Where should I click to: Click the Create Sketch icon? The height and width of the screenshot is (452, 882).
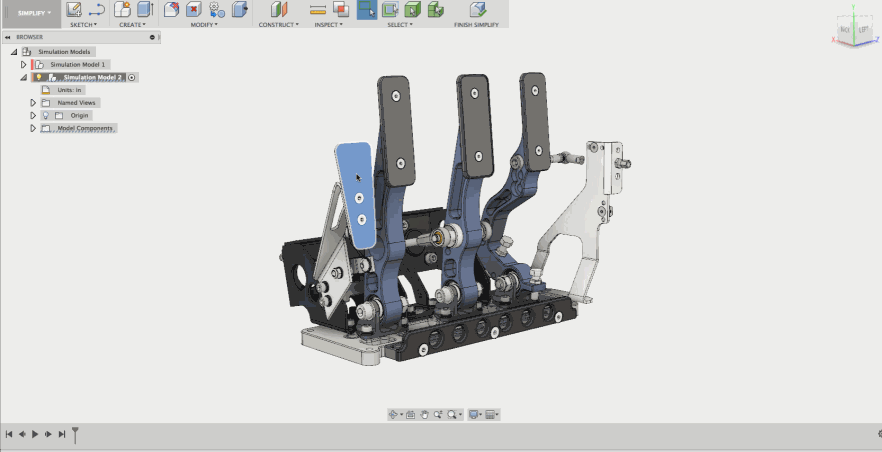click(74, 10)
